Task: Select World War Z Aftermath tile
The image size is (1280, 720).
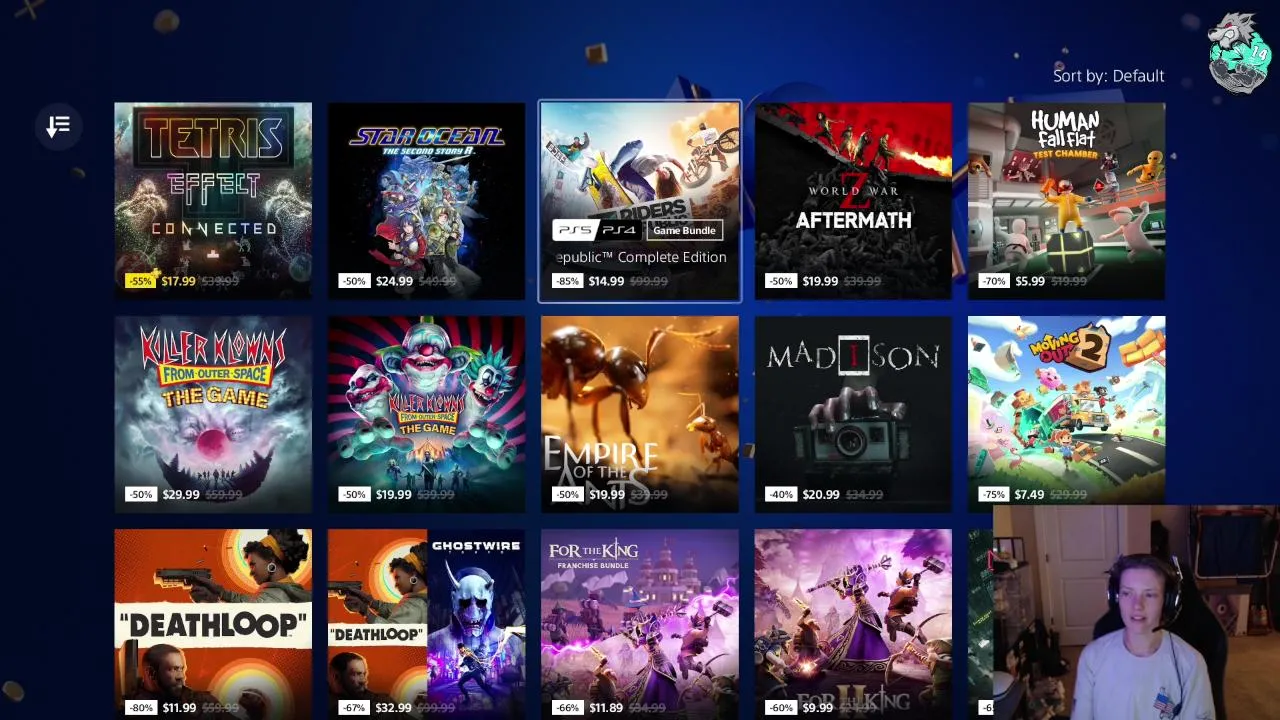Action: pyautogui.click(x=853, y=201)
